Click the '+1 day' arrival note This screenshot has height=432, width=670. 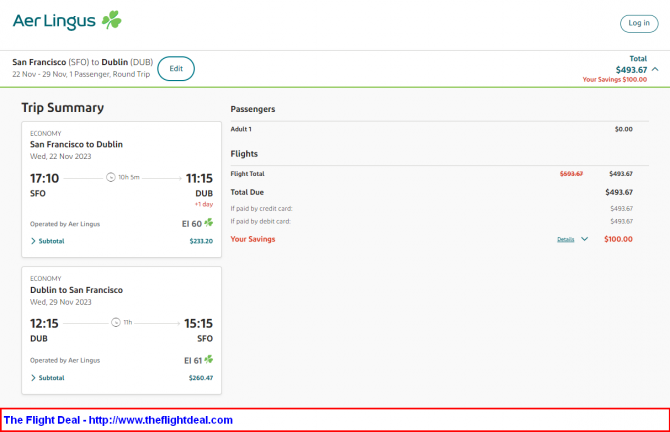click(x=204, y=204)
